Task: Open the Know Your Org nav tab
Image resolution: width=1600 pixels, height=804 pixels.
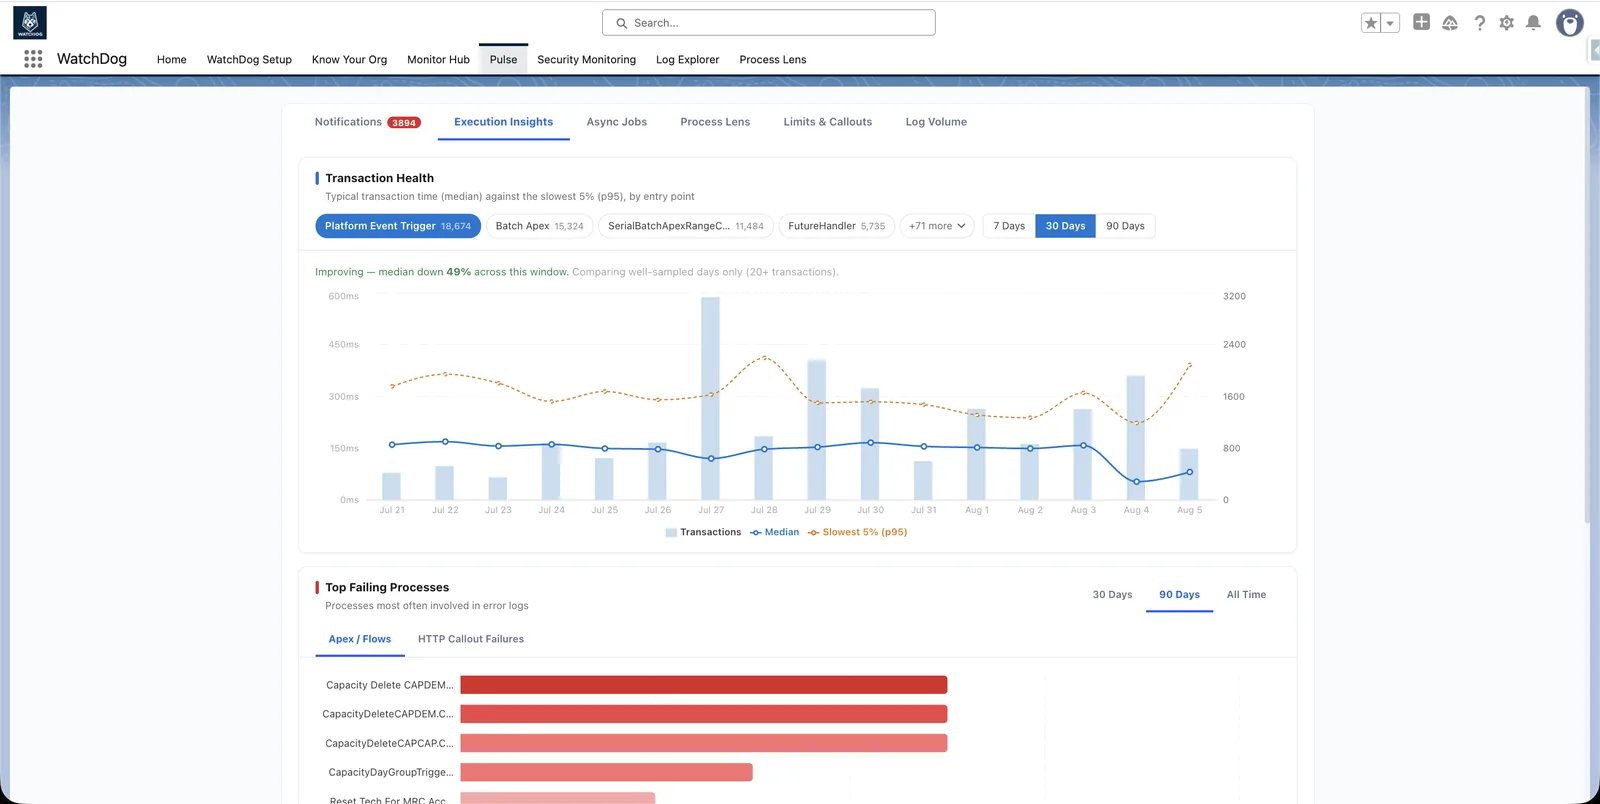Action: point(349,60)
